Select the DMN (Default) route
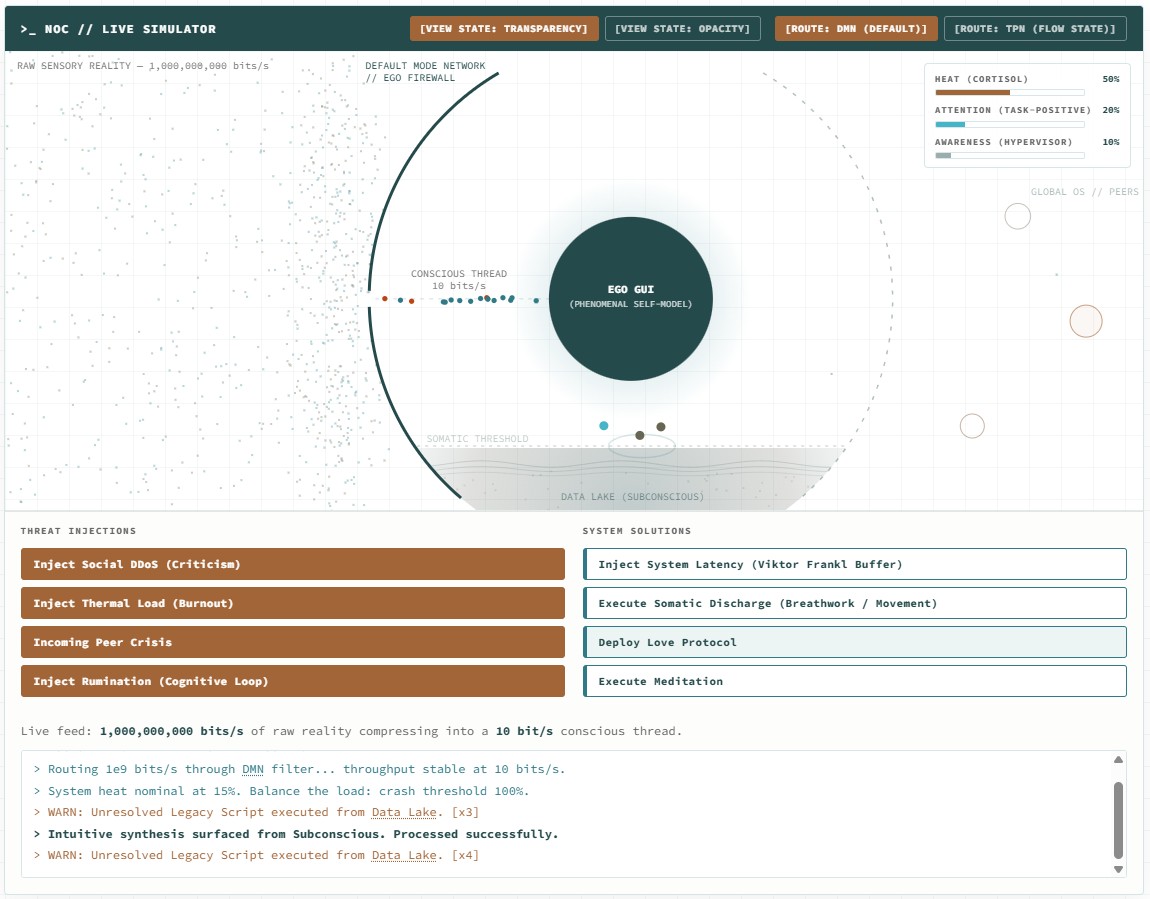Screen dimensions: 1150x899 click(x=856, y=29)
